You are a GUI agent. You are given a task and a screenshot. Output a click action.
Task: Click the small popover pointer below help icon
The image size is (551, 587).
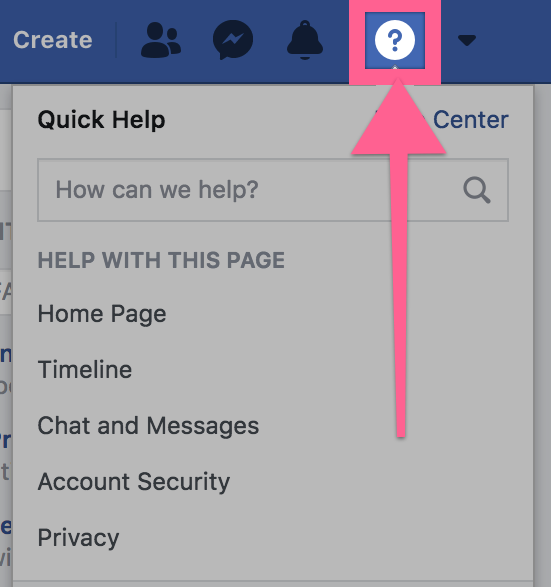[x=395, y=67]
